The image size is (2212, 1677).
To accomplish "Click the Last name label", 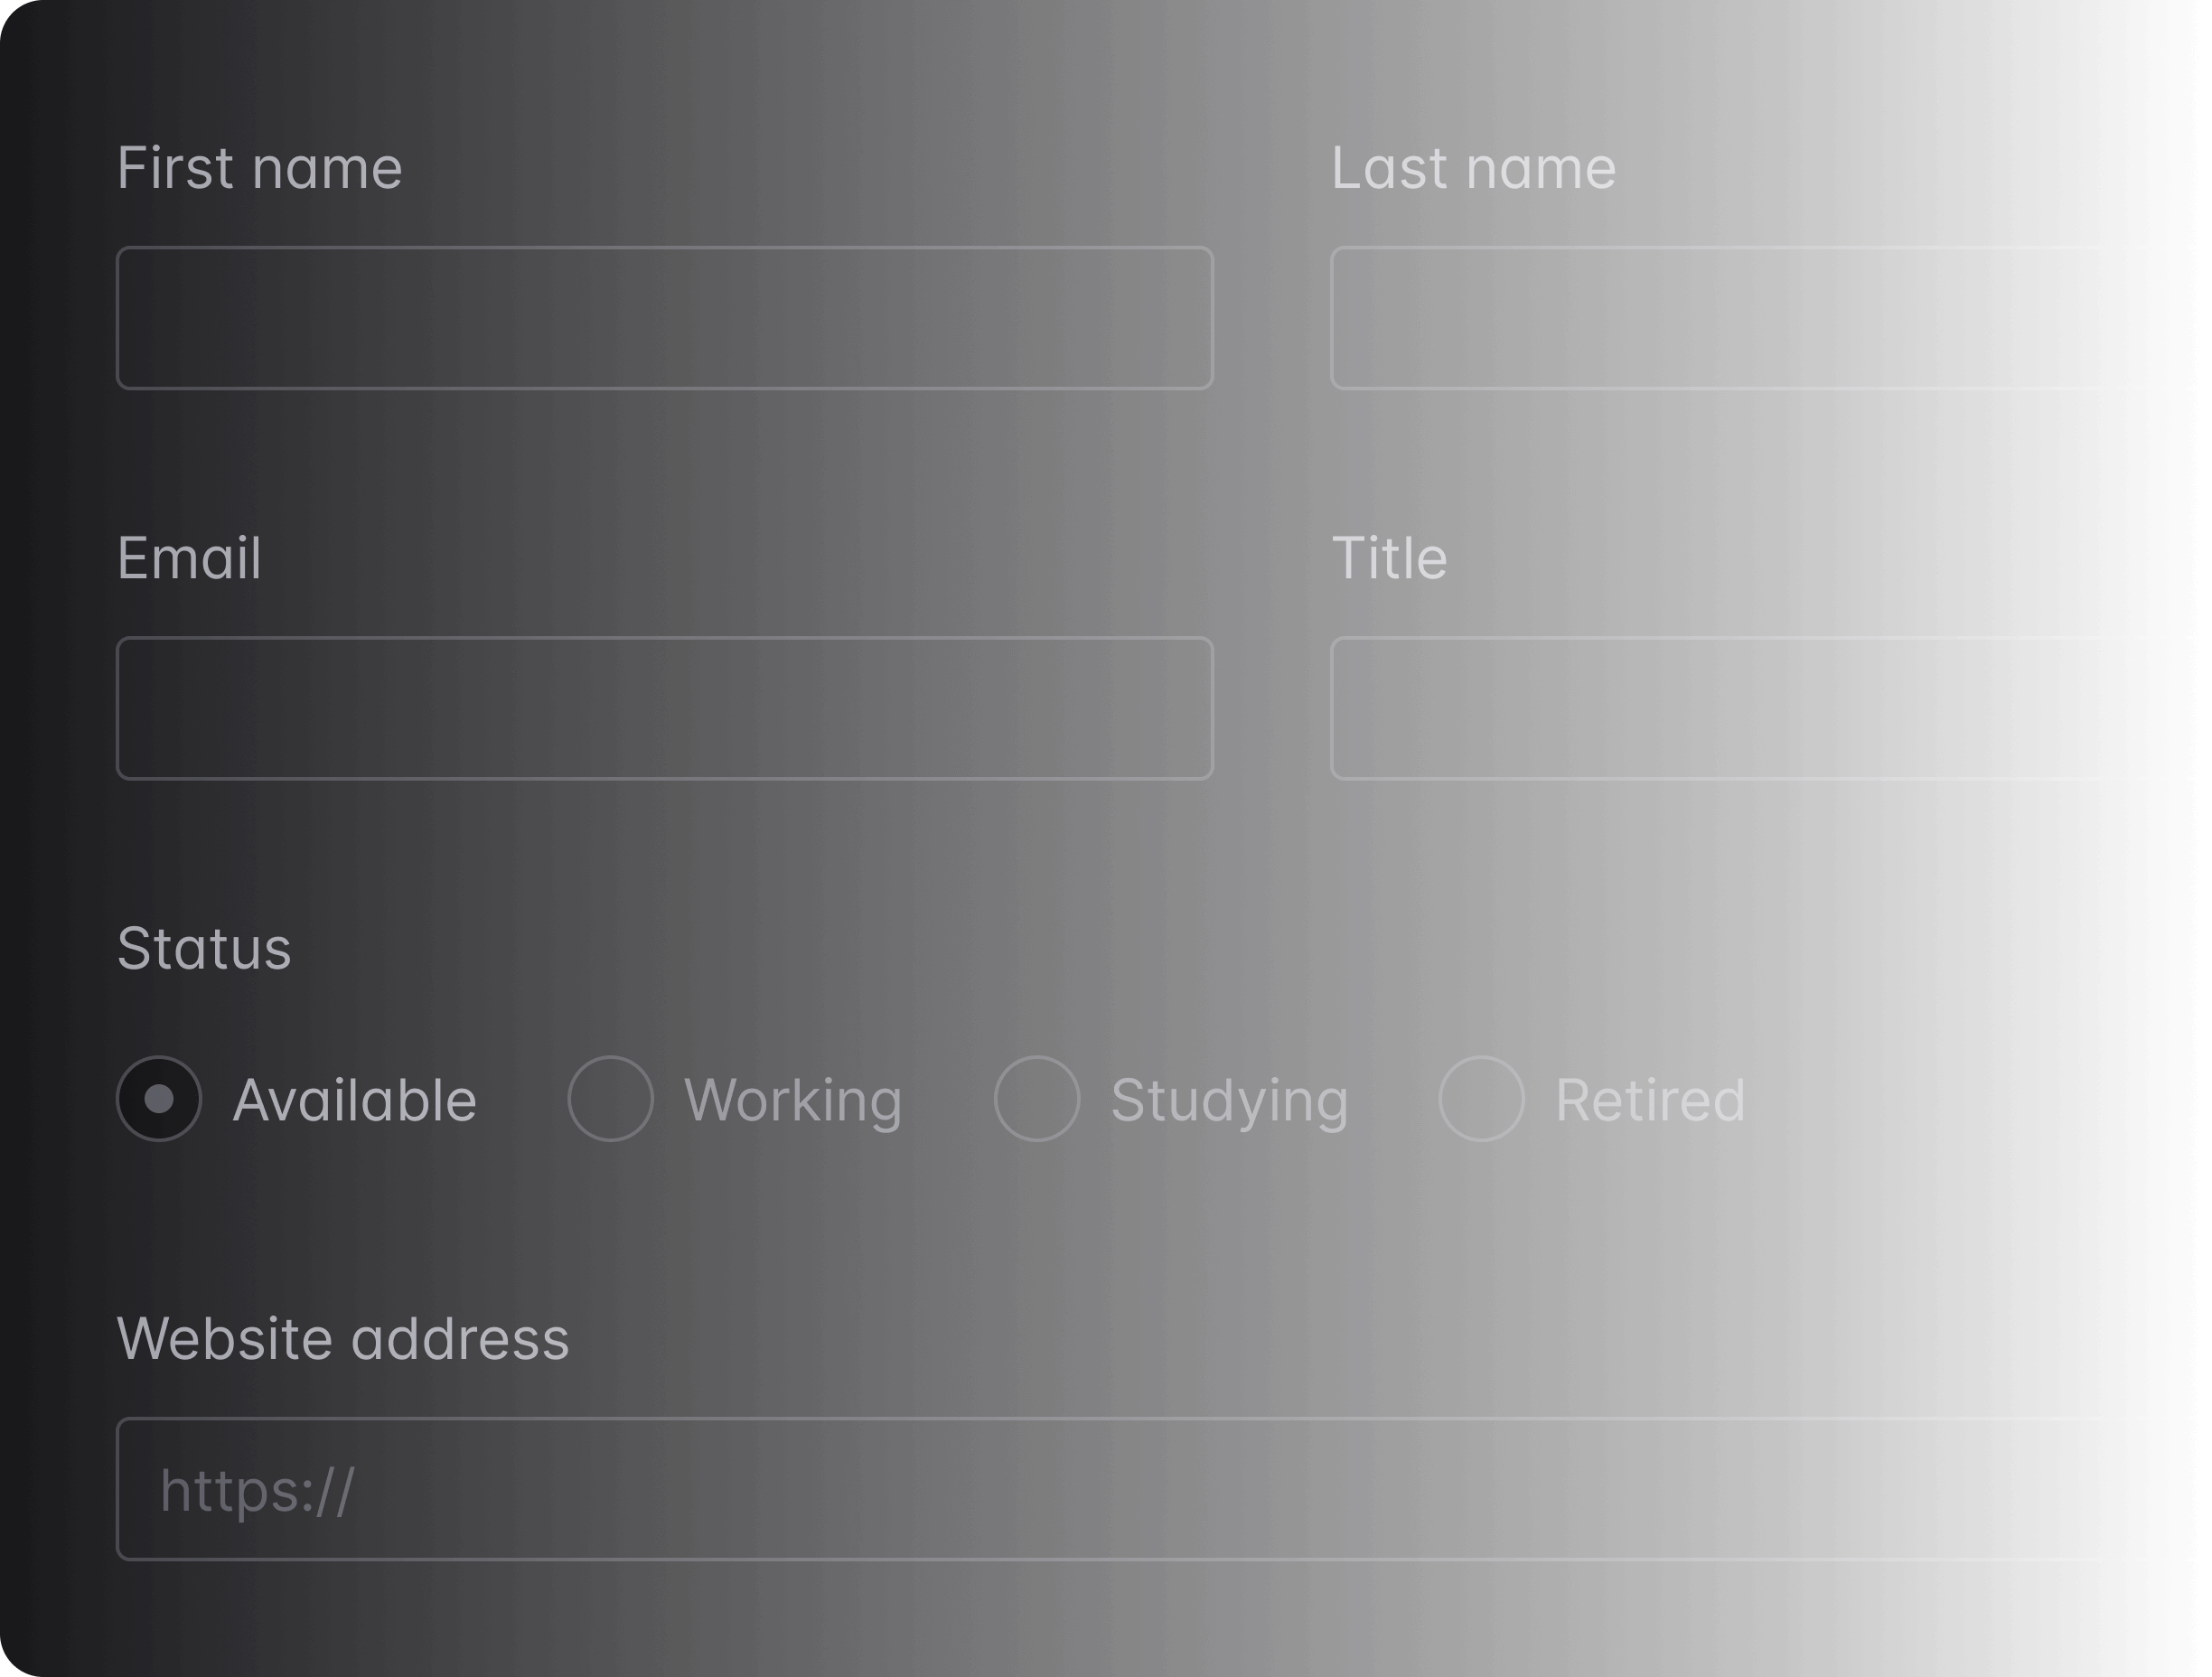I will (1474, 168).
